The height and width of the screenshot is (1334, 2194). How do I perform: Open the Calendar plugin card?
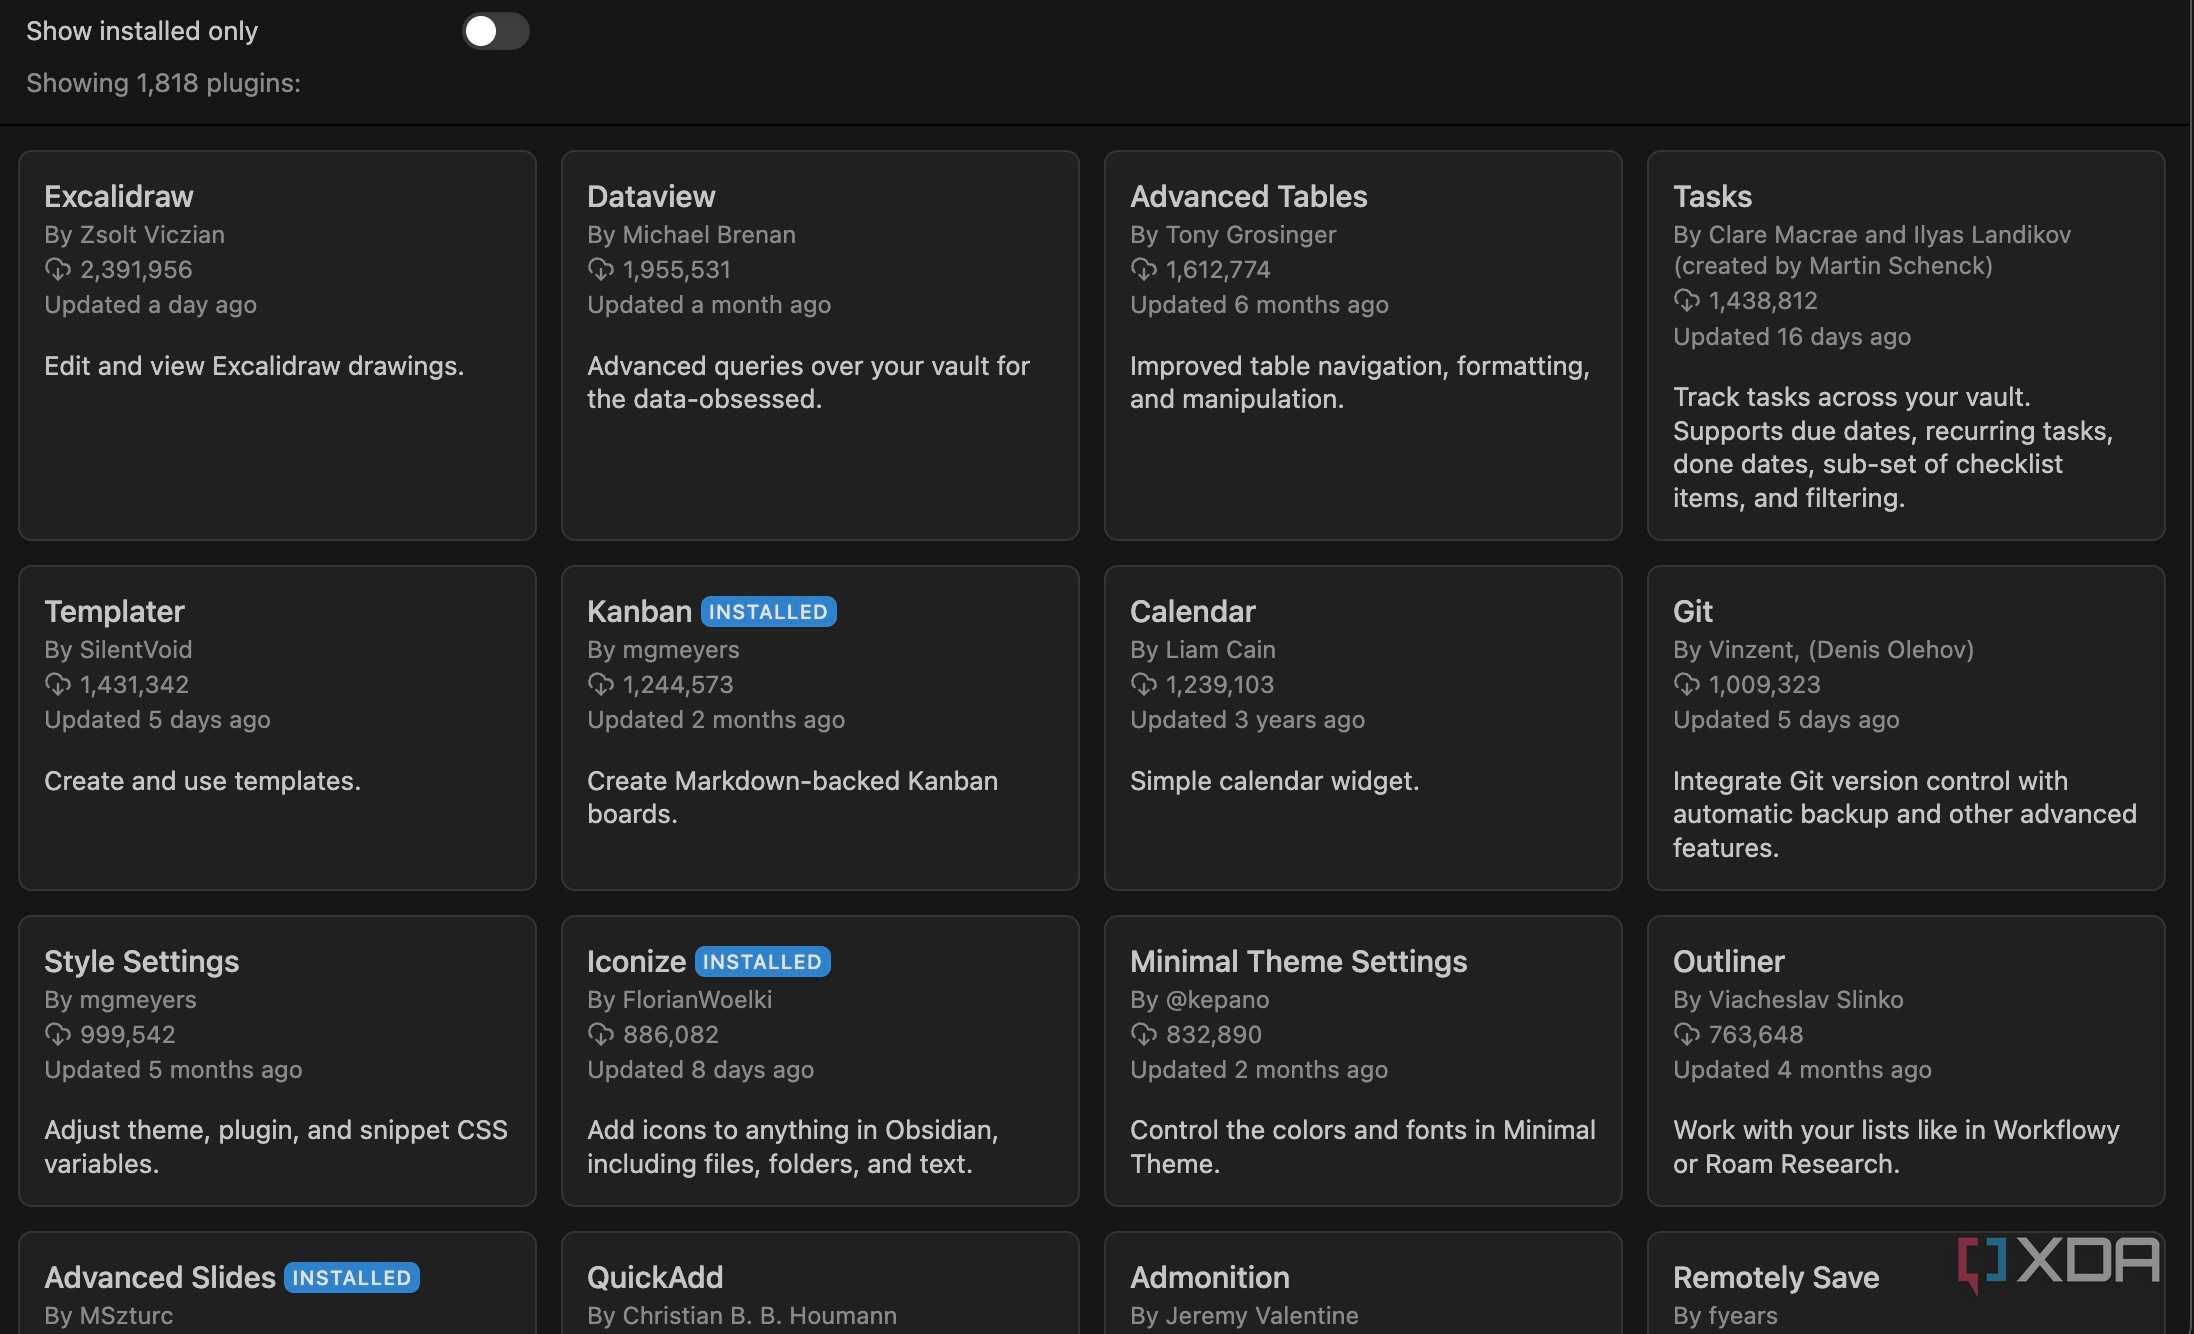pos(1363,728)
